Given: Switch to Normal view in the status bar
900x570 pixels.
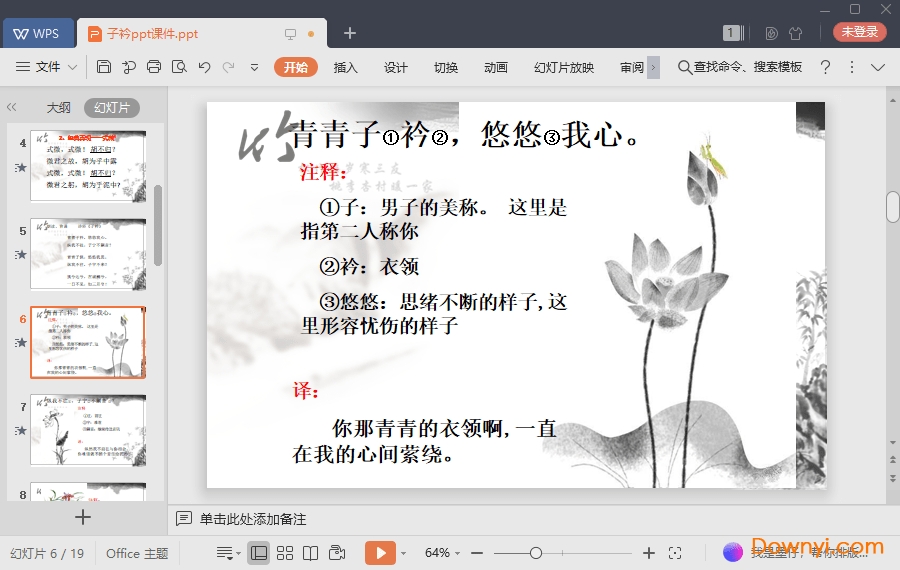Looking at the screenshot, I should 259,553.
